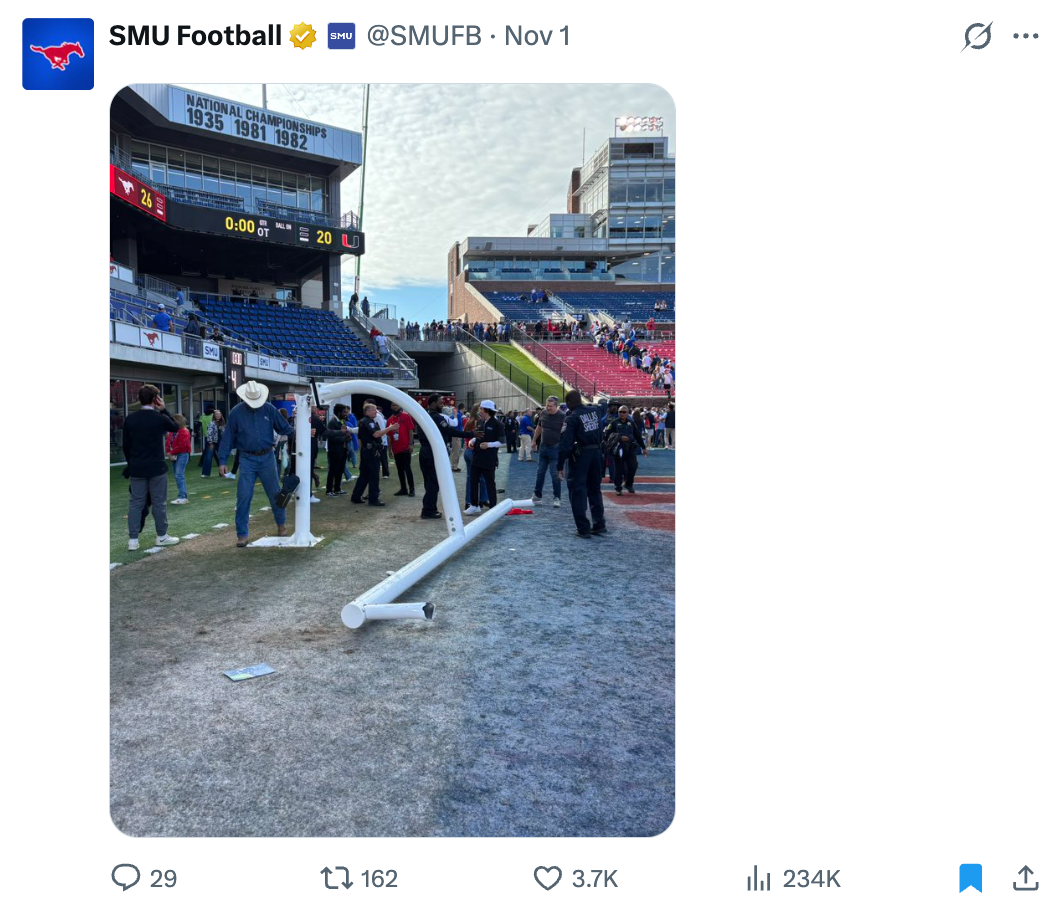
Task: Open Grok actions for this post
Action: point(977,37)
